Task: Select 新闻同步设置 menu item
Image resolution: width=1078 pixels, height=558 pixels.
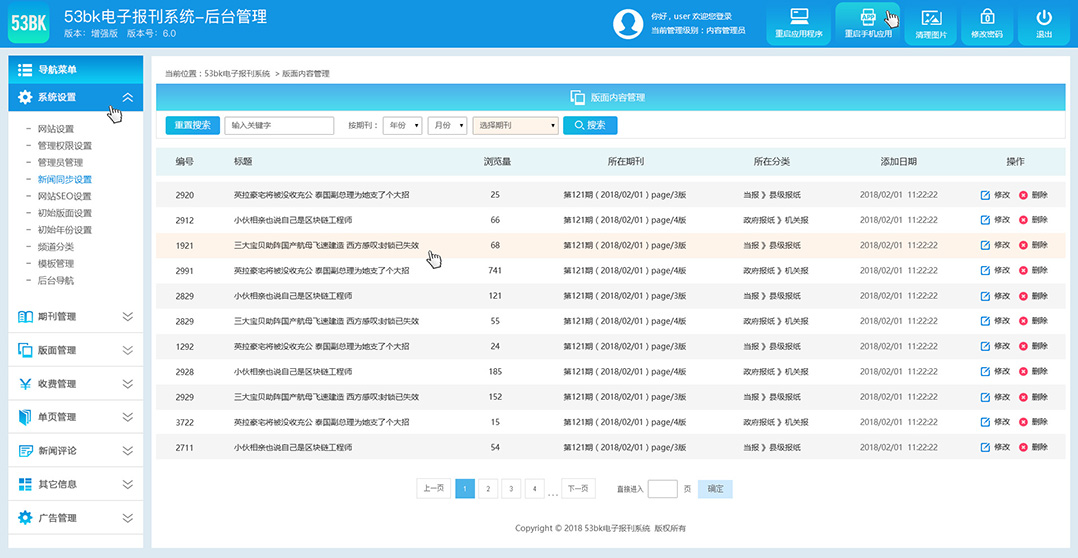Action: pyautogui.click(x=65, y=179)
